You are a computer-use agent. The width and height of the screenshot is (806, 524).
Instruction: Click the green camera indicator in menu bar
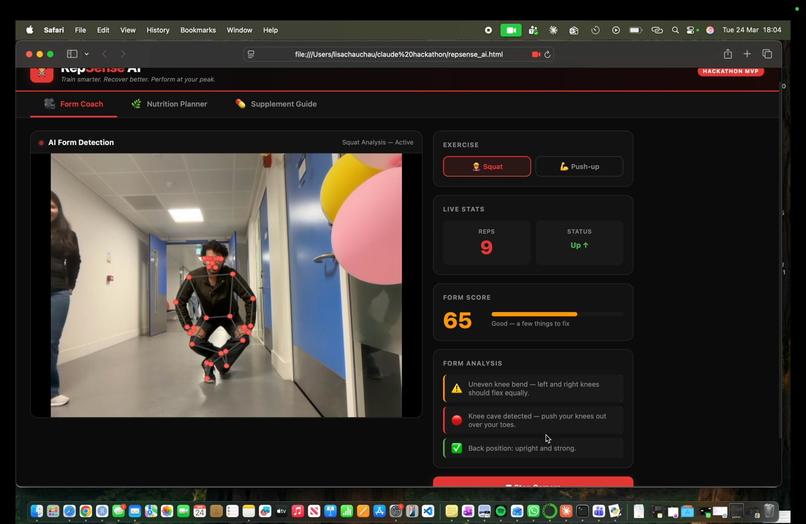(x=511, y=30)
